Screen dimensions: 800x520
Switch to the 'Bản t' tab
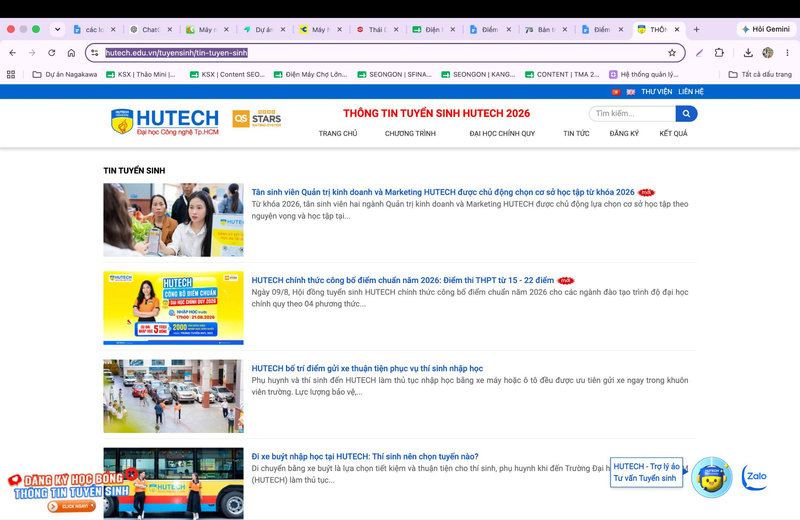click(546, 30)
